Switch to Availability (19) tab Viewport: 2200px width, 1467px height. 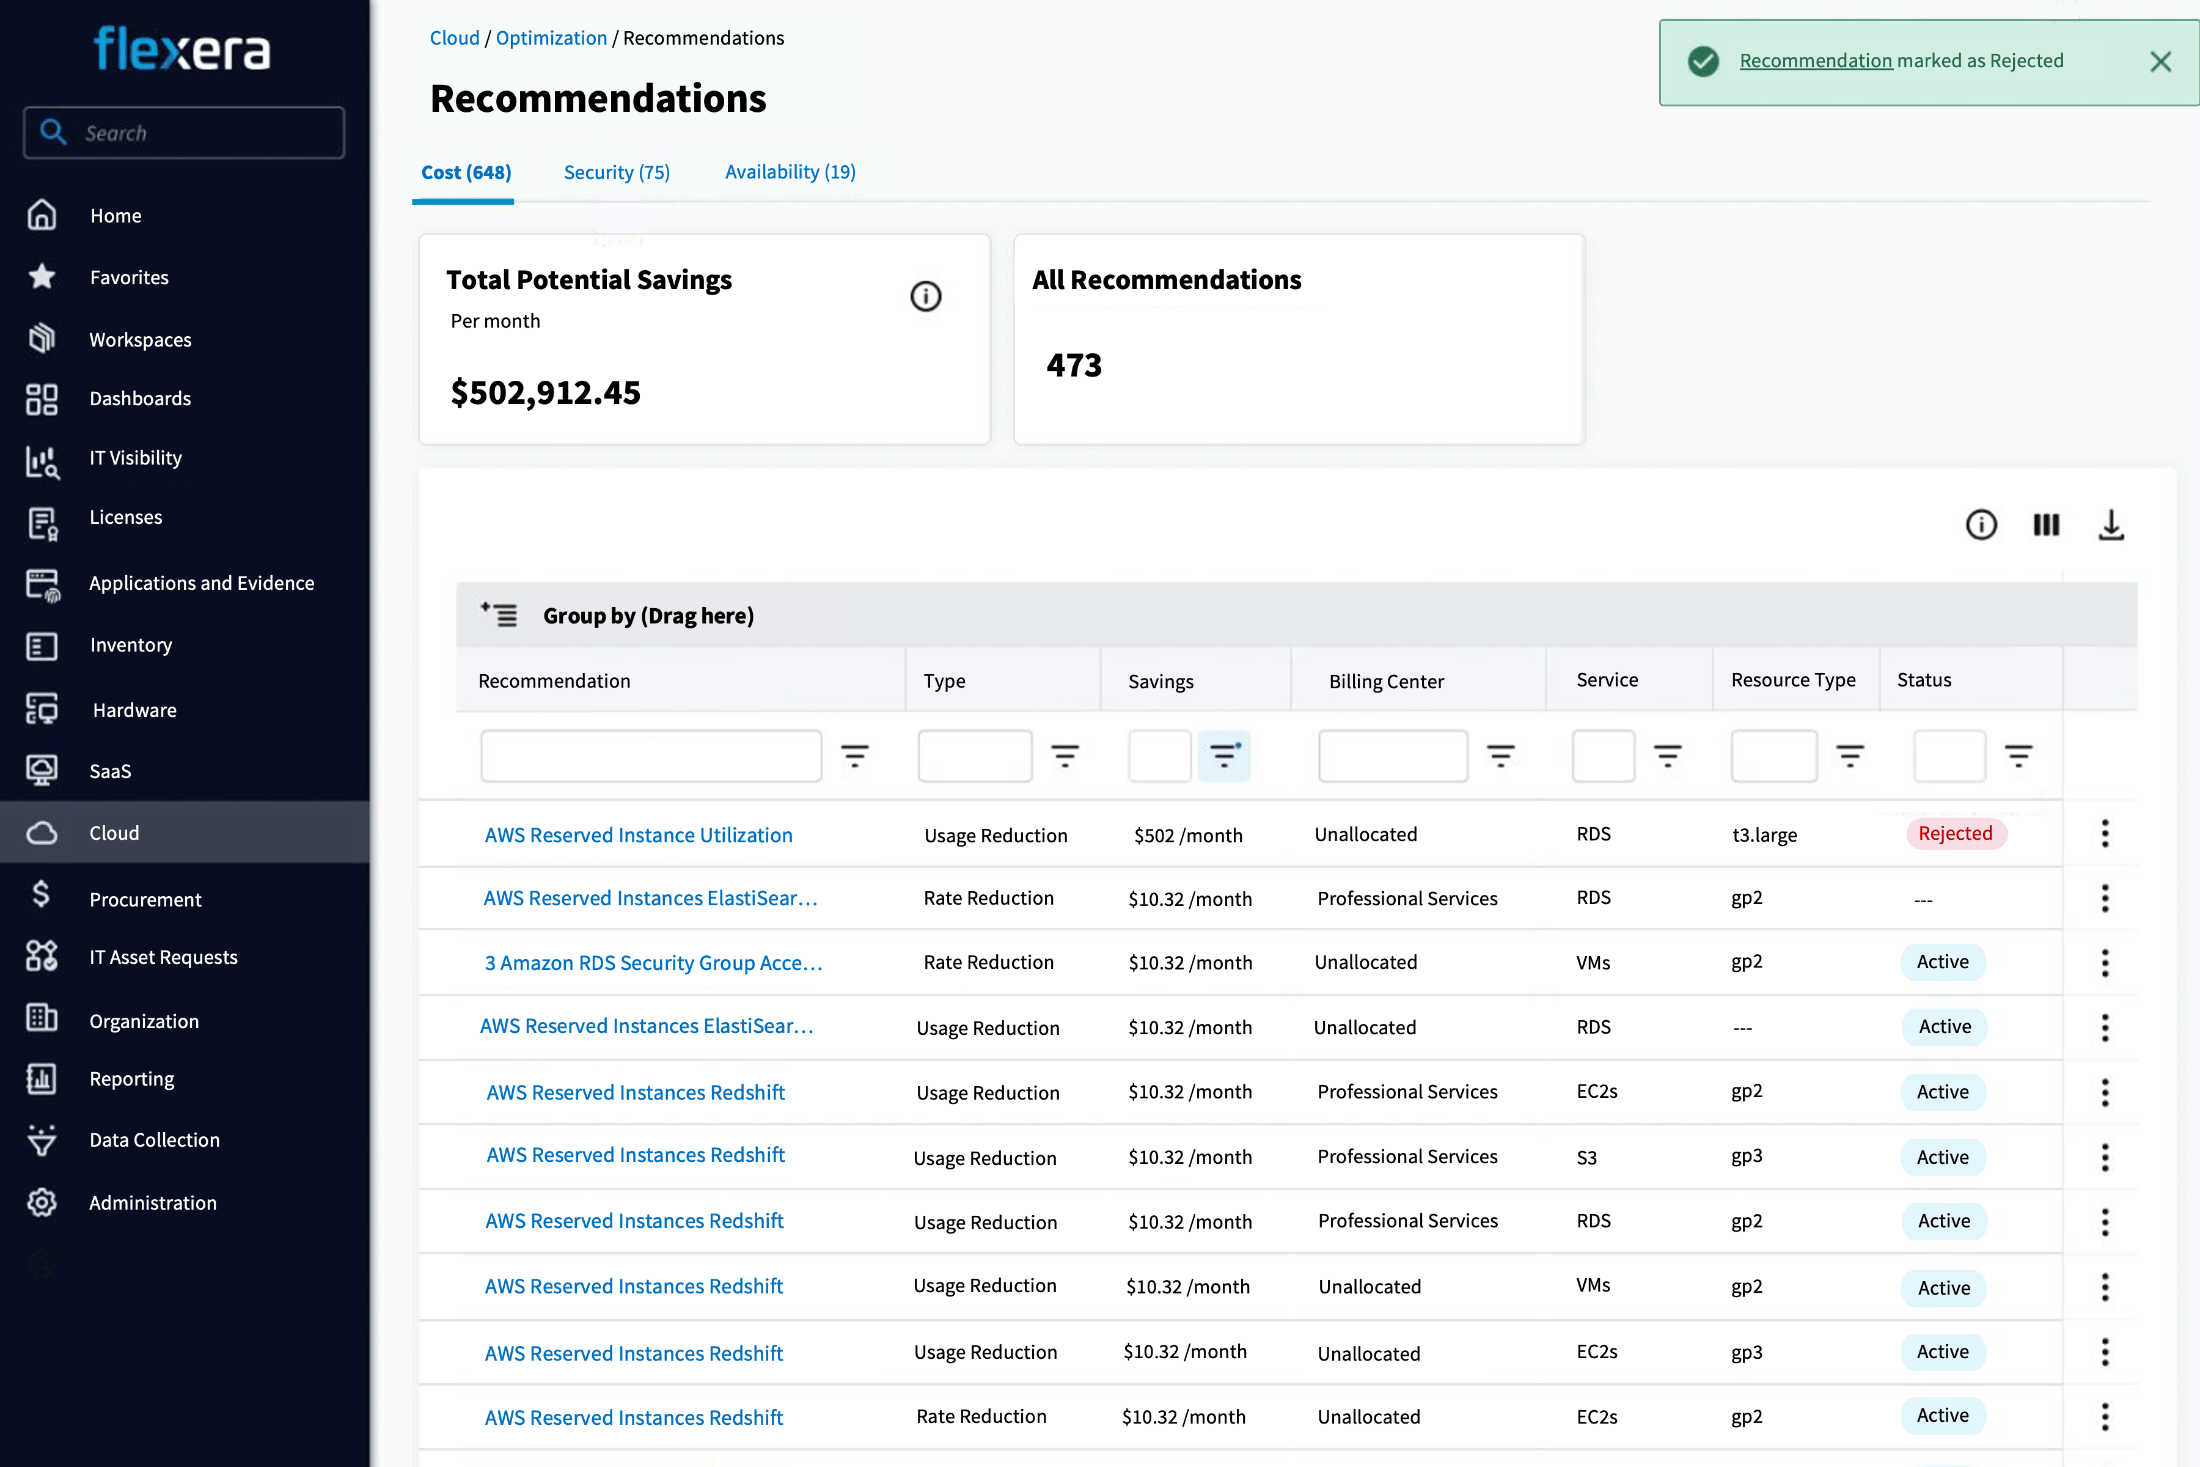[790, 172]
